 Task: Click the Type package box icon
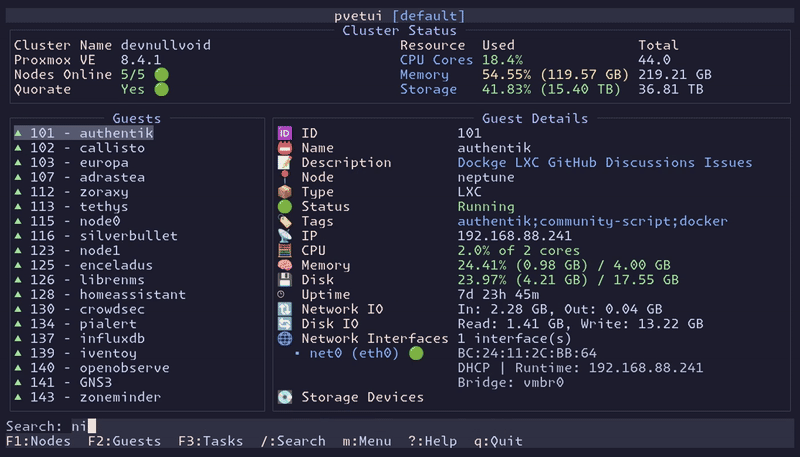point(285,192)
